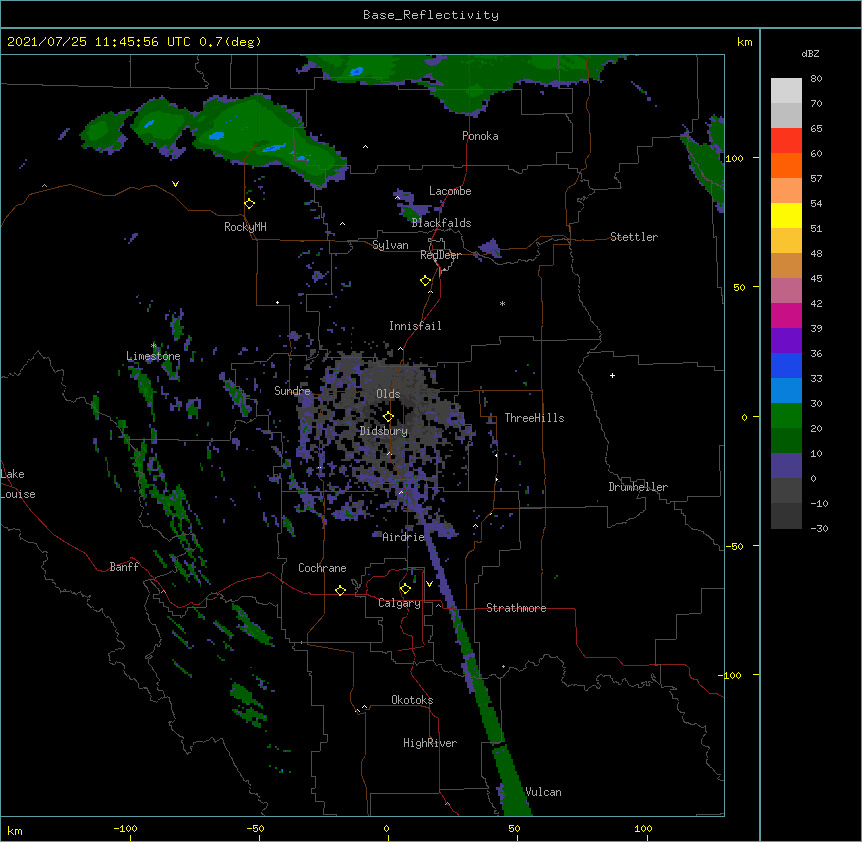Click the Ponoka city label
862x842 pixels.
click(480, 136)
